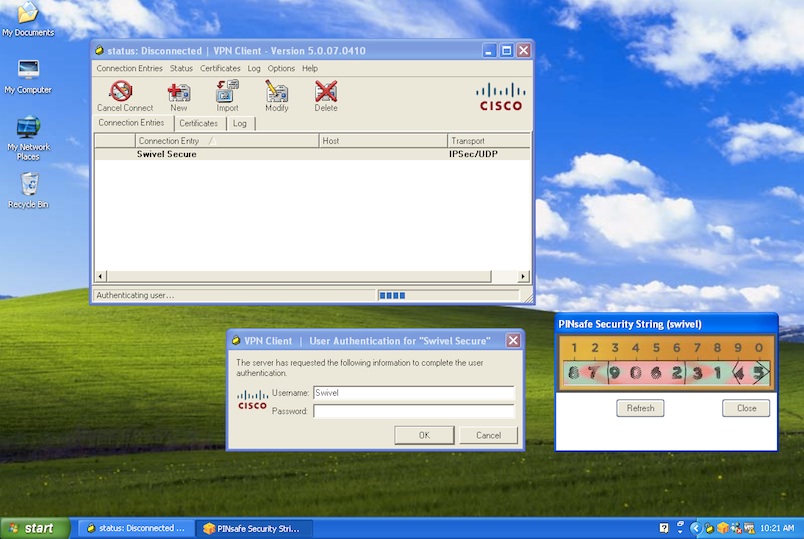Screen dimensions: 804x539
Task: Switch to the Log tab
Action: [x=239, y=124]
